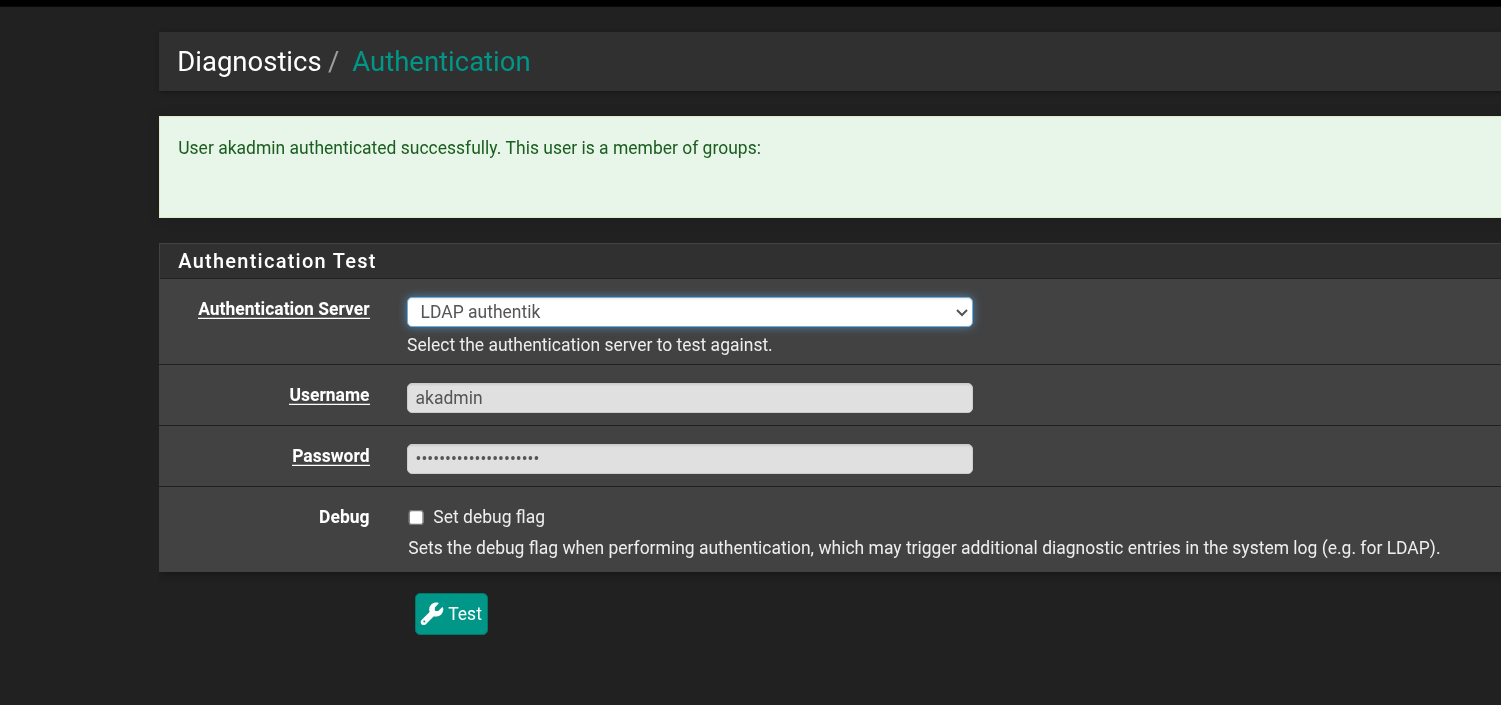Screen dimensions: 1501x705
Task: Click the Diagnostics breadcrumb
Action: tap(249, 62)
